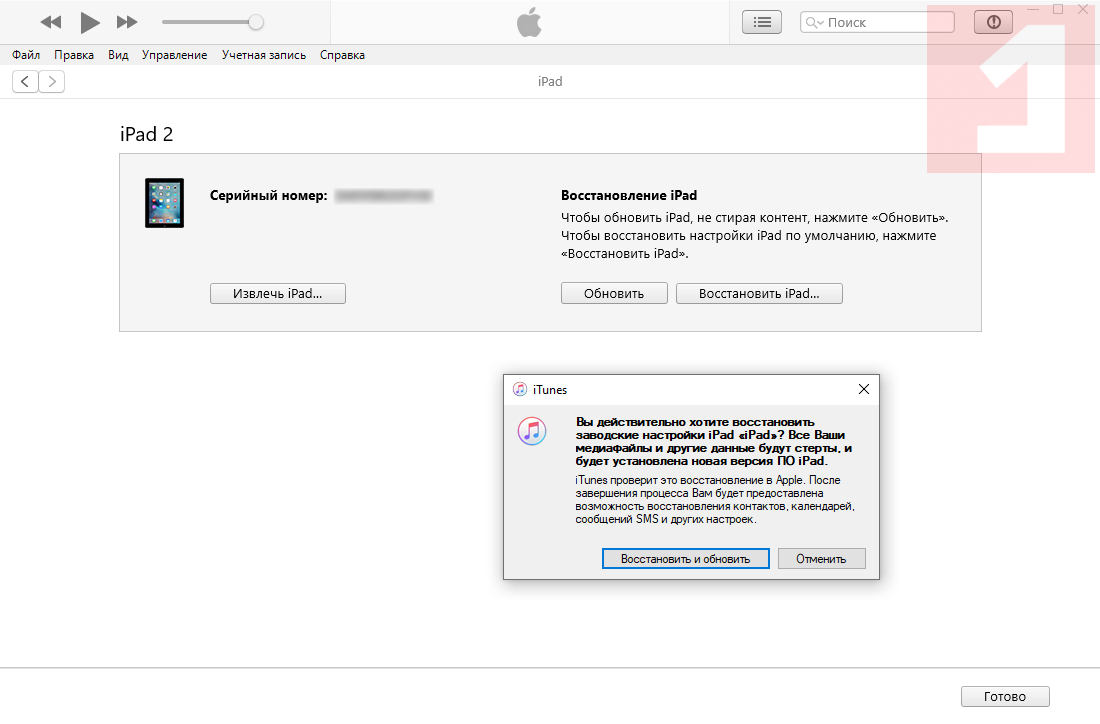1100x724 pixels.
Task: Open the Файл menu
Action: [x=26, y=55]
